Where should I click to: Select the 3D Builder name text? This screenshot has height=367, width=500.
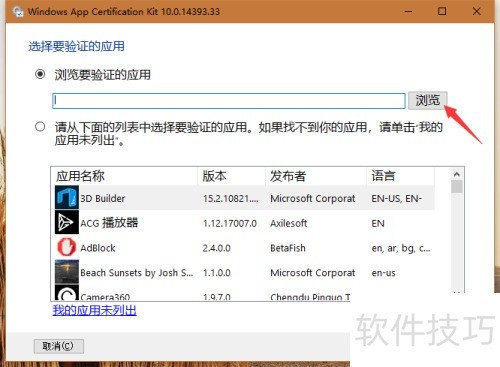coord(103,198)
